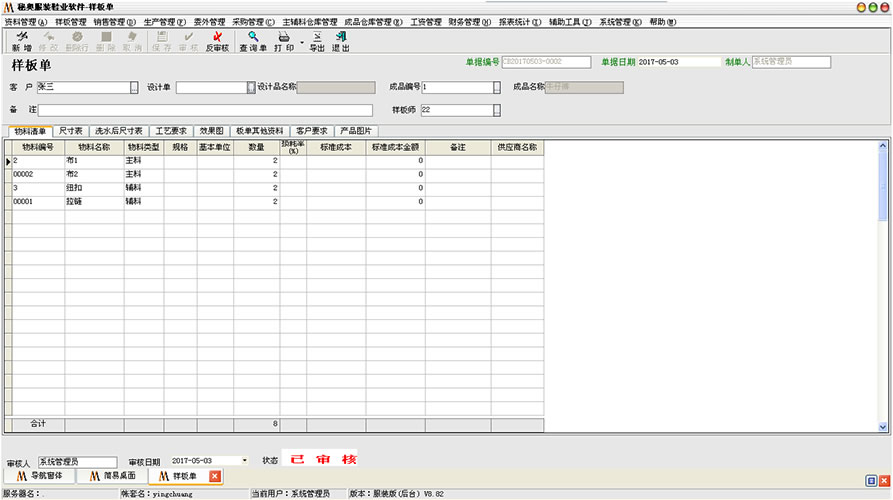Click the 新增 (New) toolbar icon
Viewport: 893px width, 500px height.
[x=21, y=40]
